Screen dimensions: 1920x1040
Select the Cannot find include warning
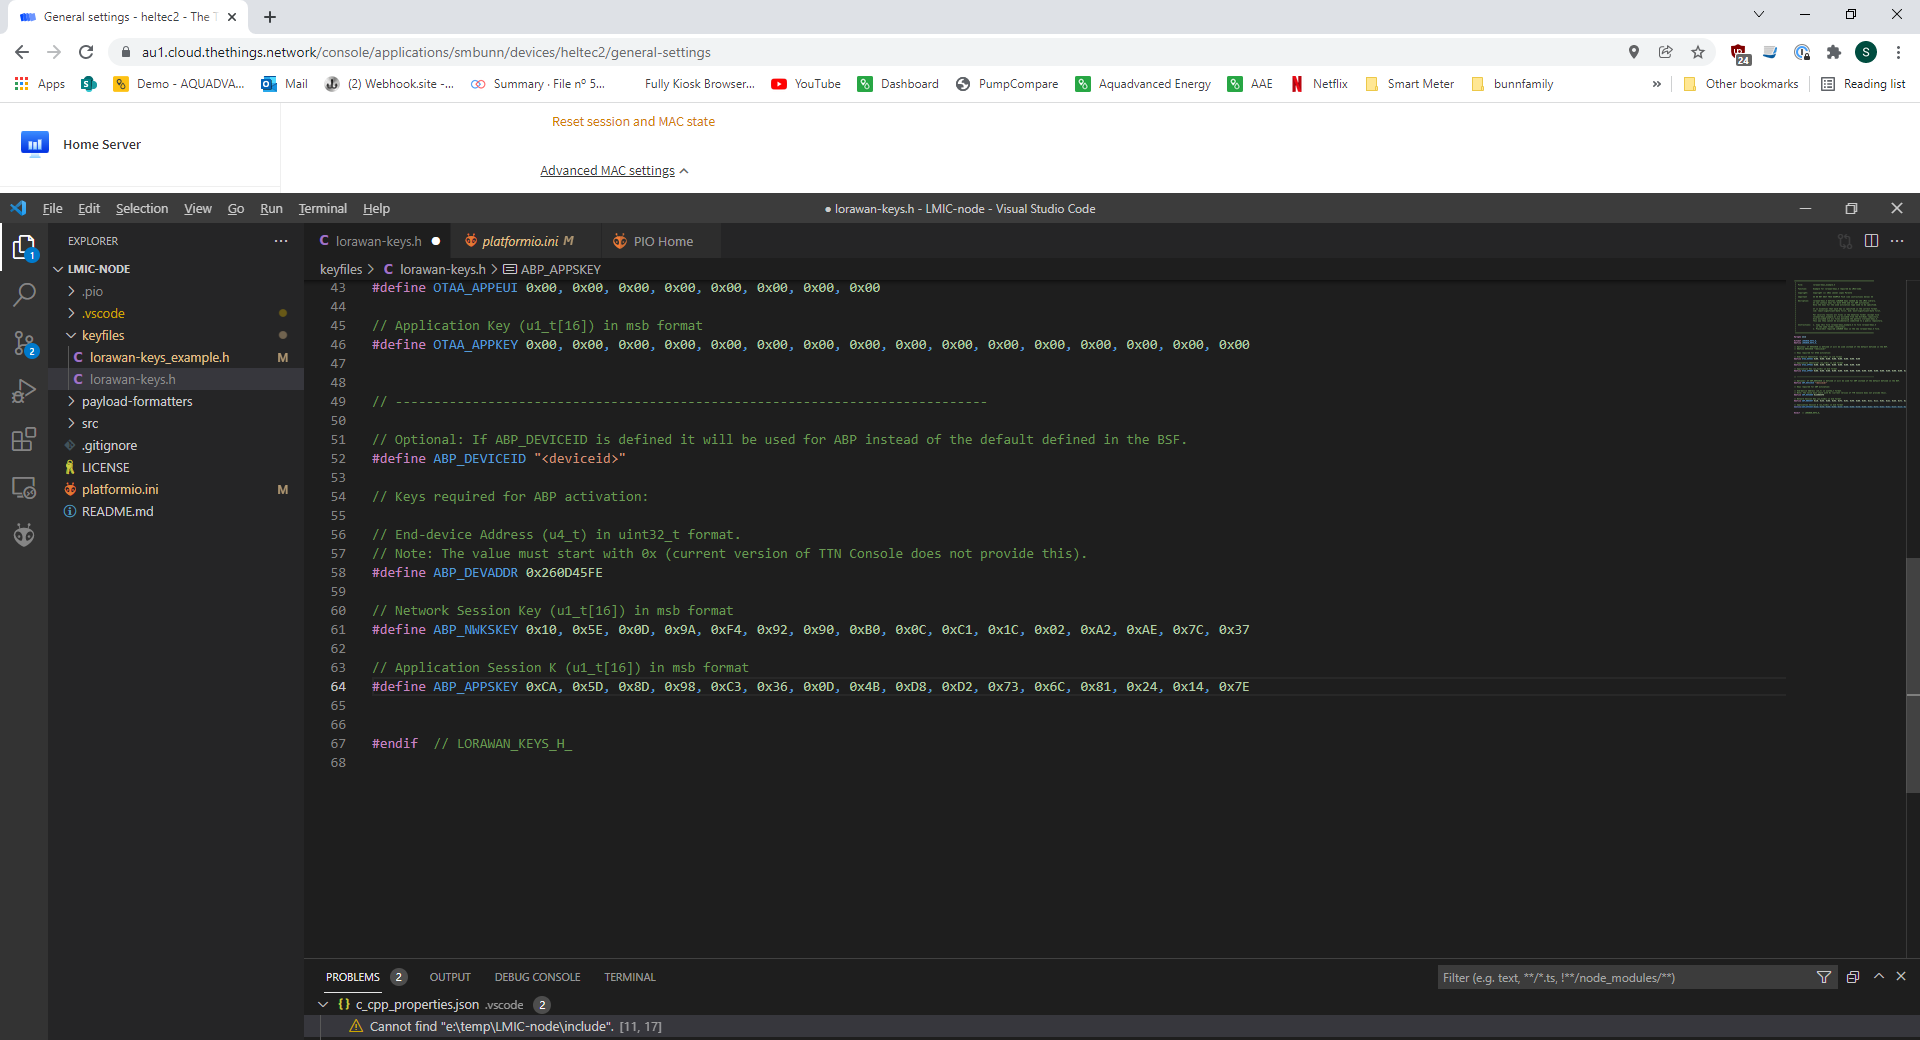1112,1026
